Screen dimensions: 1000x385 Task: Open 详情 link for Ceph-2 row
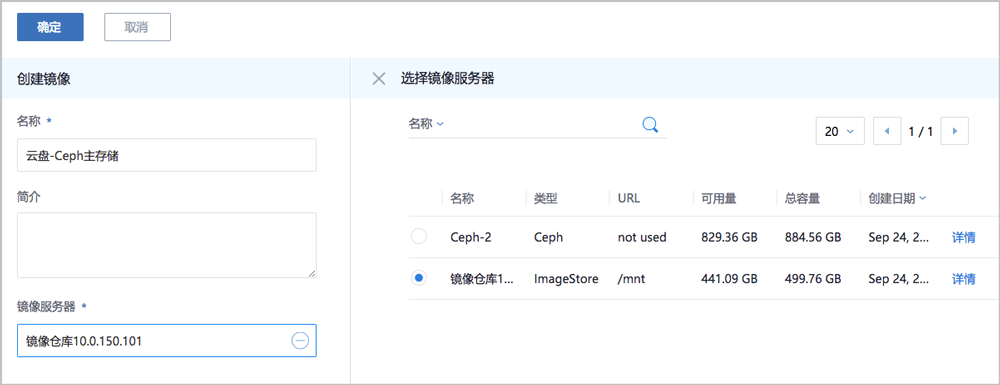click(x=964, y=238)
